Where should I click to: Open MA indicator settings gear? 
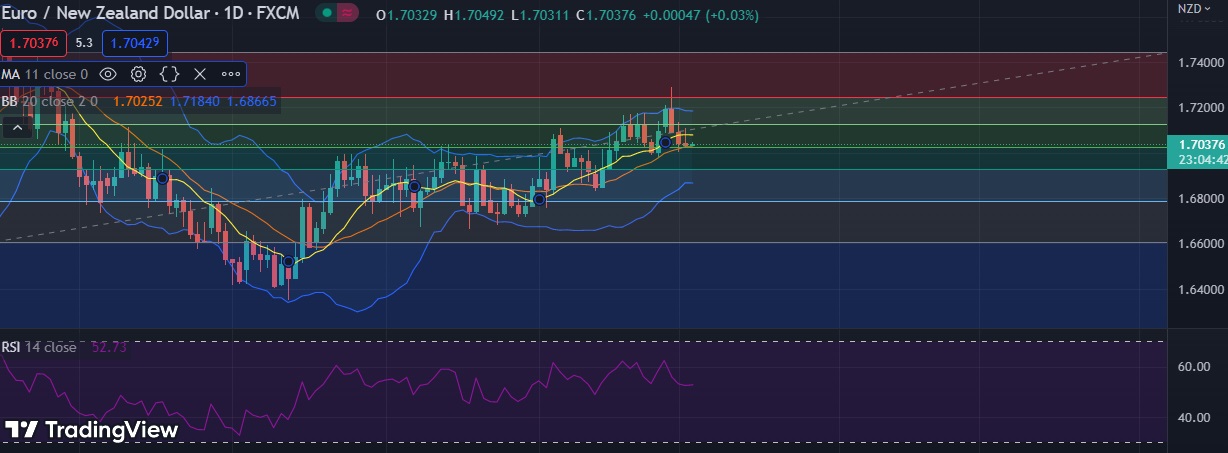(139, 74)
